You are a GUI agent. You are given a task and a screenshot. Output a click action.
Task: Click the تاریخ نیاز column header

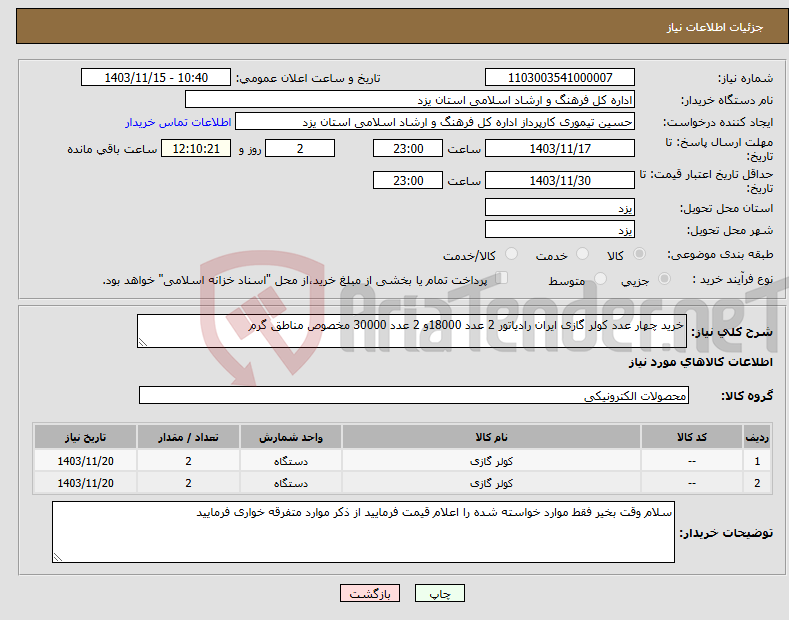86,437
